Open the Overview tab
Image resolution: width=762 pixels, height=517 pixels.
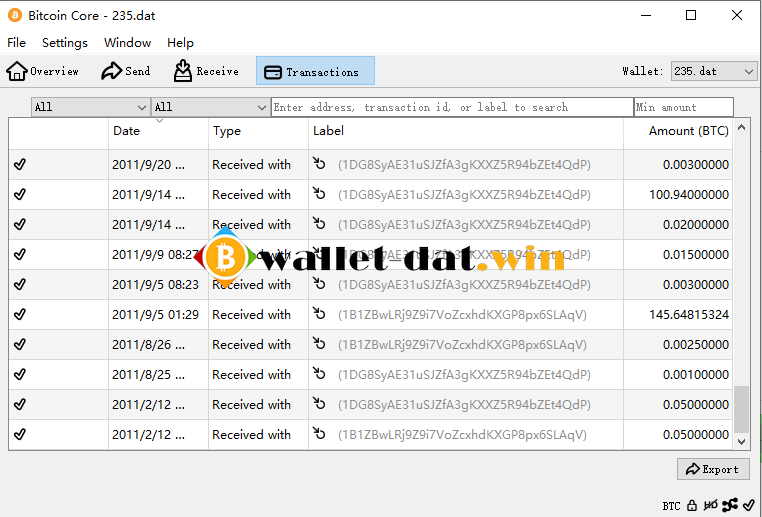tap(42, 71)
